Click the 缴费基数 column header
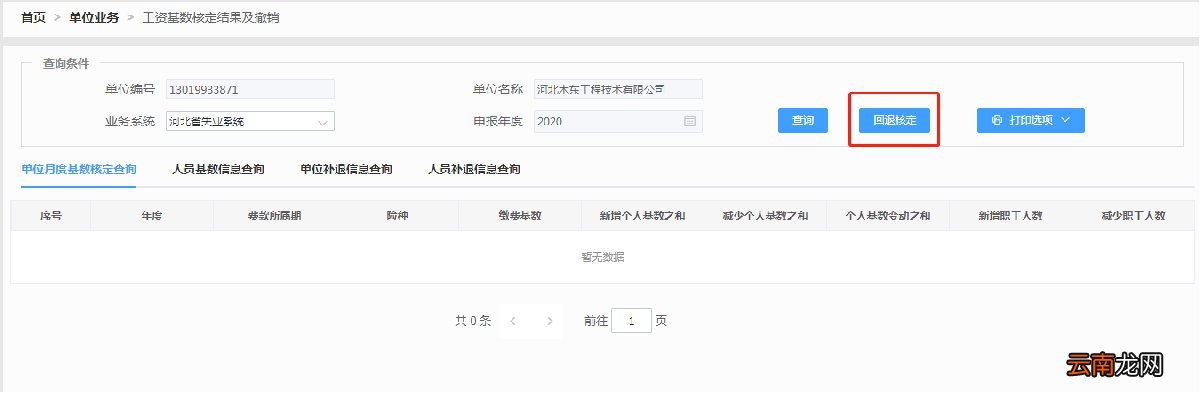Image resolution: width=1200 pixels, height=393 pixels. (520, 216)
